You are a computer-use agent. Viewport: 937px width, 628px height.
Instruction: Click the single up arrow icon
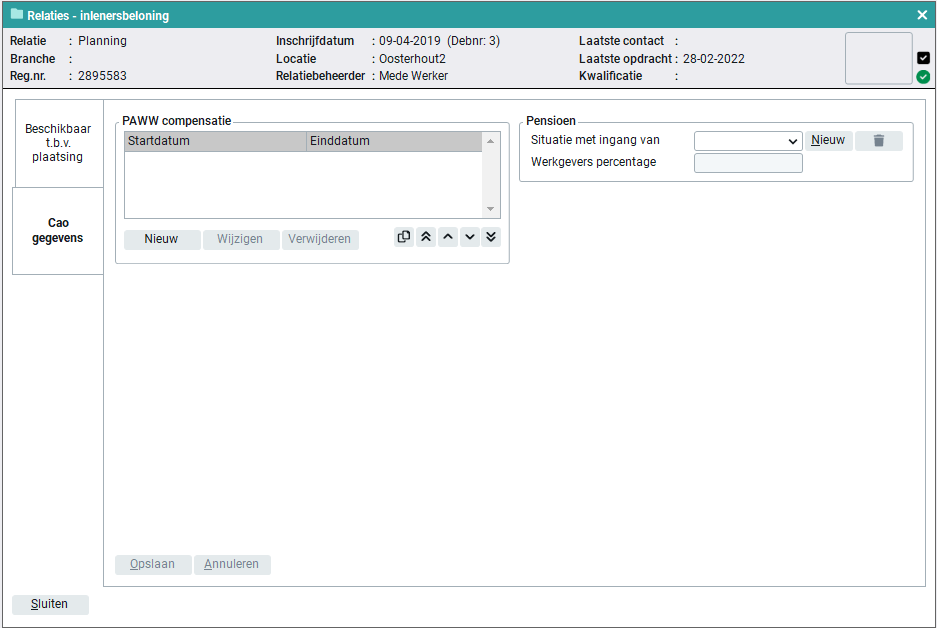(x=448, y=238)
